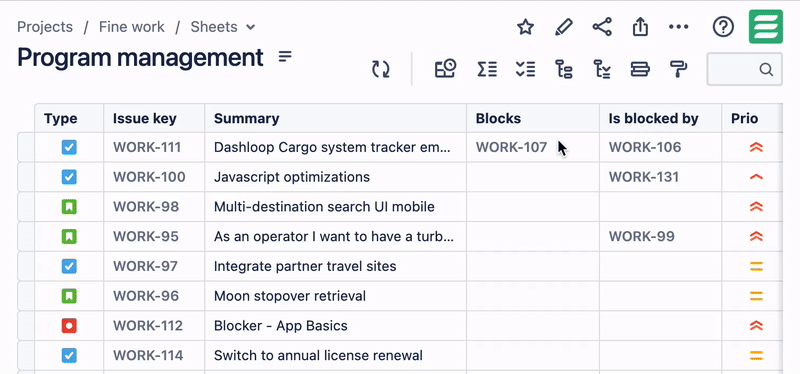Open the paint roller formatting icon
Screen dimensions: 800x374
coord(679,69)
